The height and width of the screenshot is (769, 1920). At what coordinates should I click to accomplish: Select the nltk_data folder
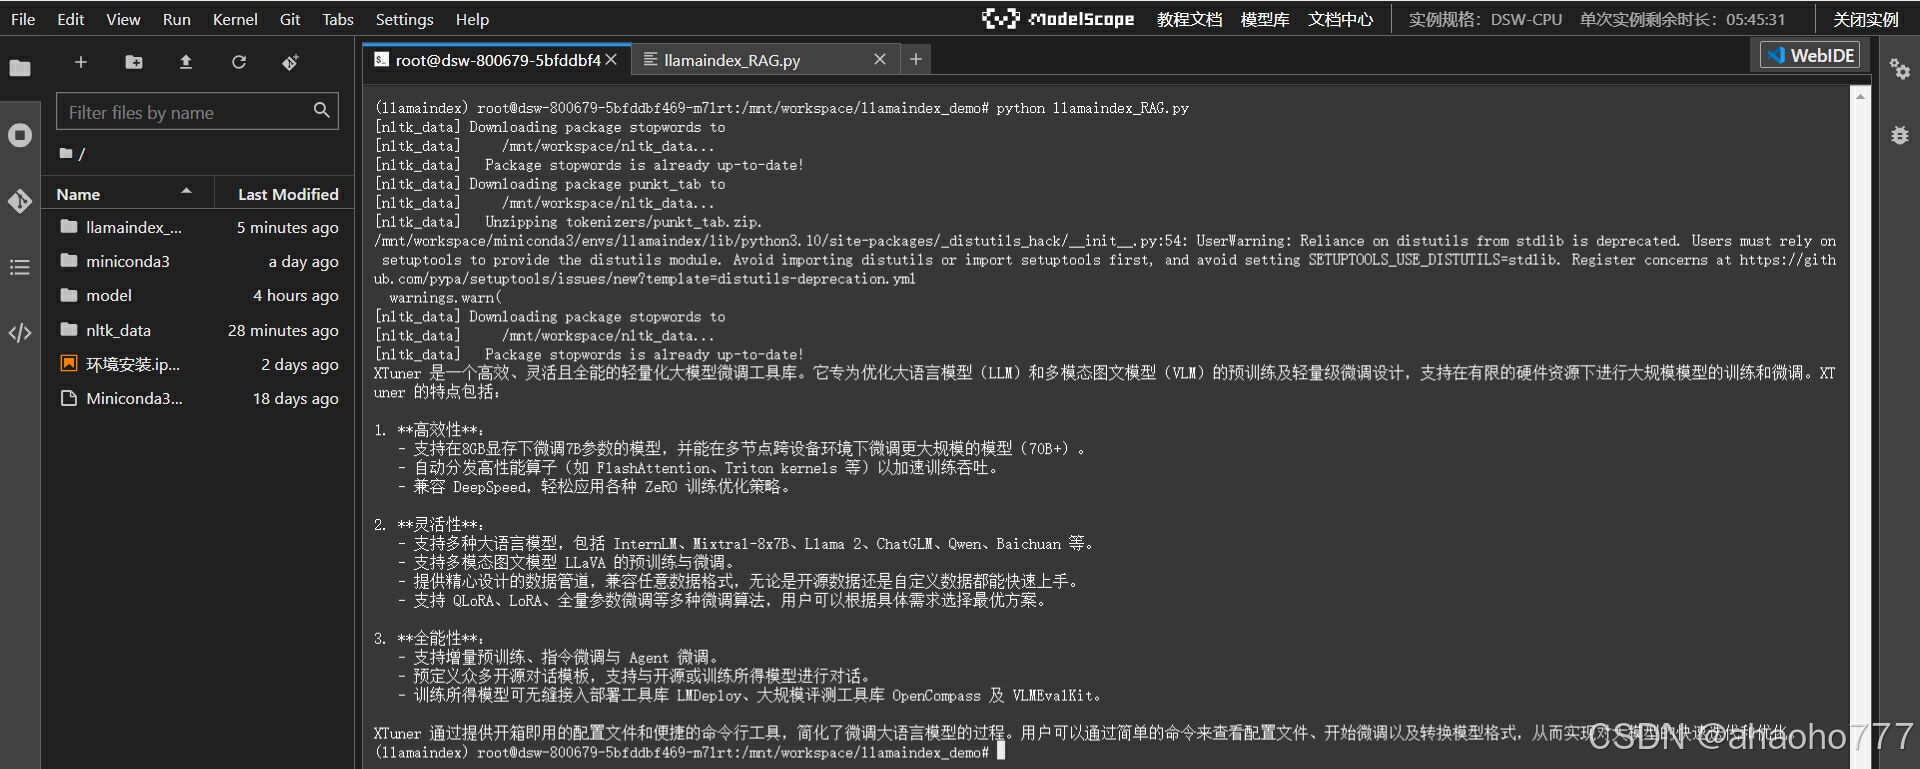click(x=198, y=330)
